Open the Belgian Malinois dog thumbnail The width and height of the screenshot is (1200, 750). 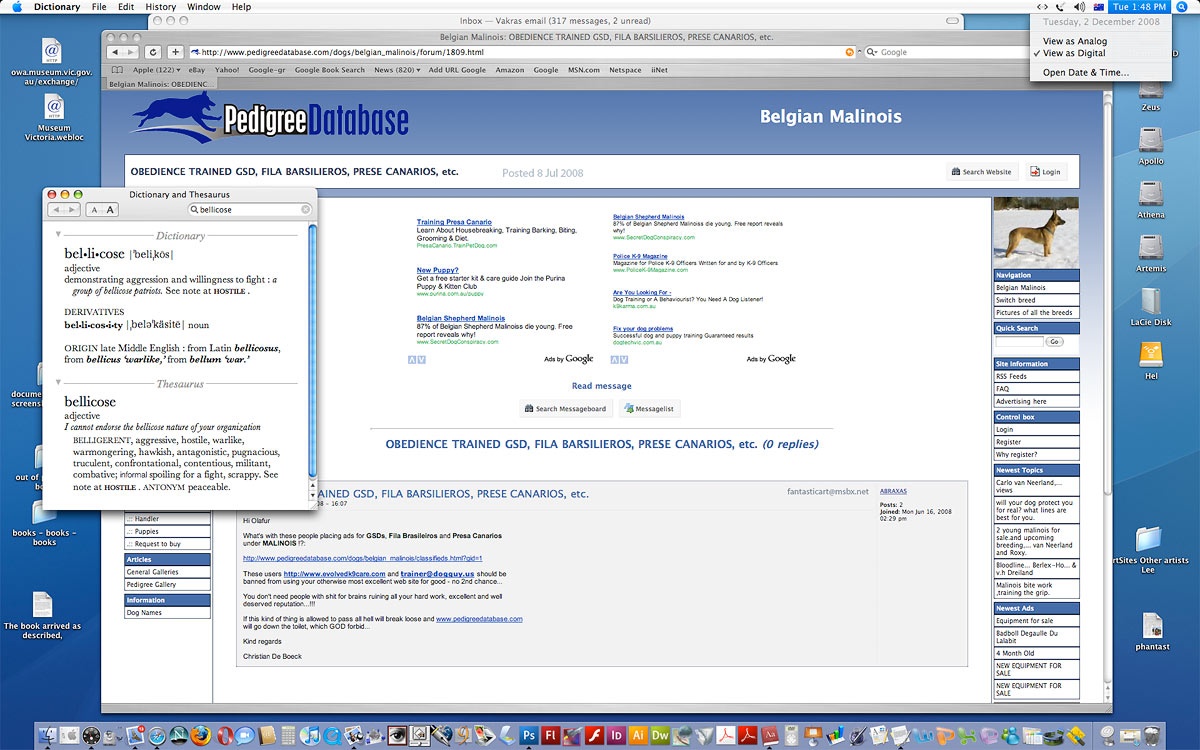tap(1037, 232)
